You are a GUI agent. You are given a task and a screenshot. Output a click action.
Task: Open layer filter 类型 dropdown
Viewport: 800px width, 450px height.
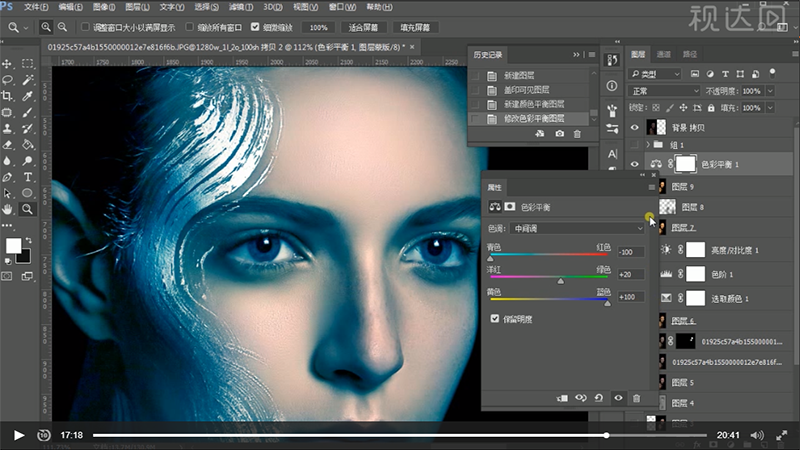(x=655, y=74)
